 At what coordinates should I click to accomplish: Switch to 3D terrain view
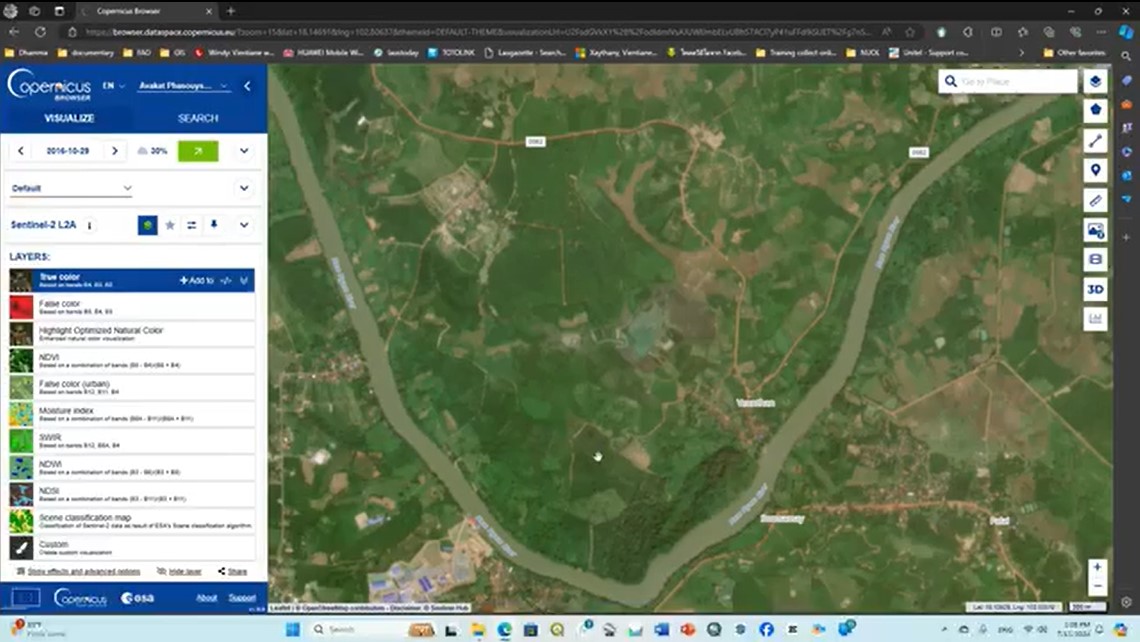[x=1095, y=289]
